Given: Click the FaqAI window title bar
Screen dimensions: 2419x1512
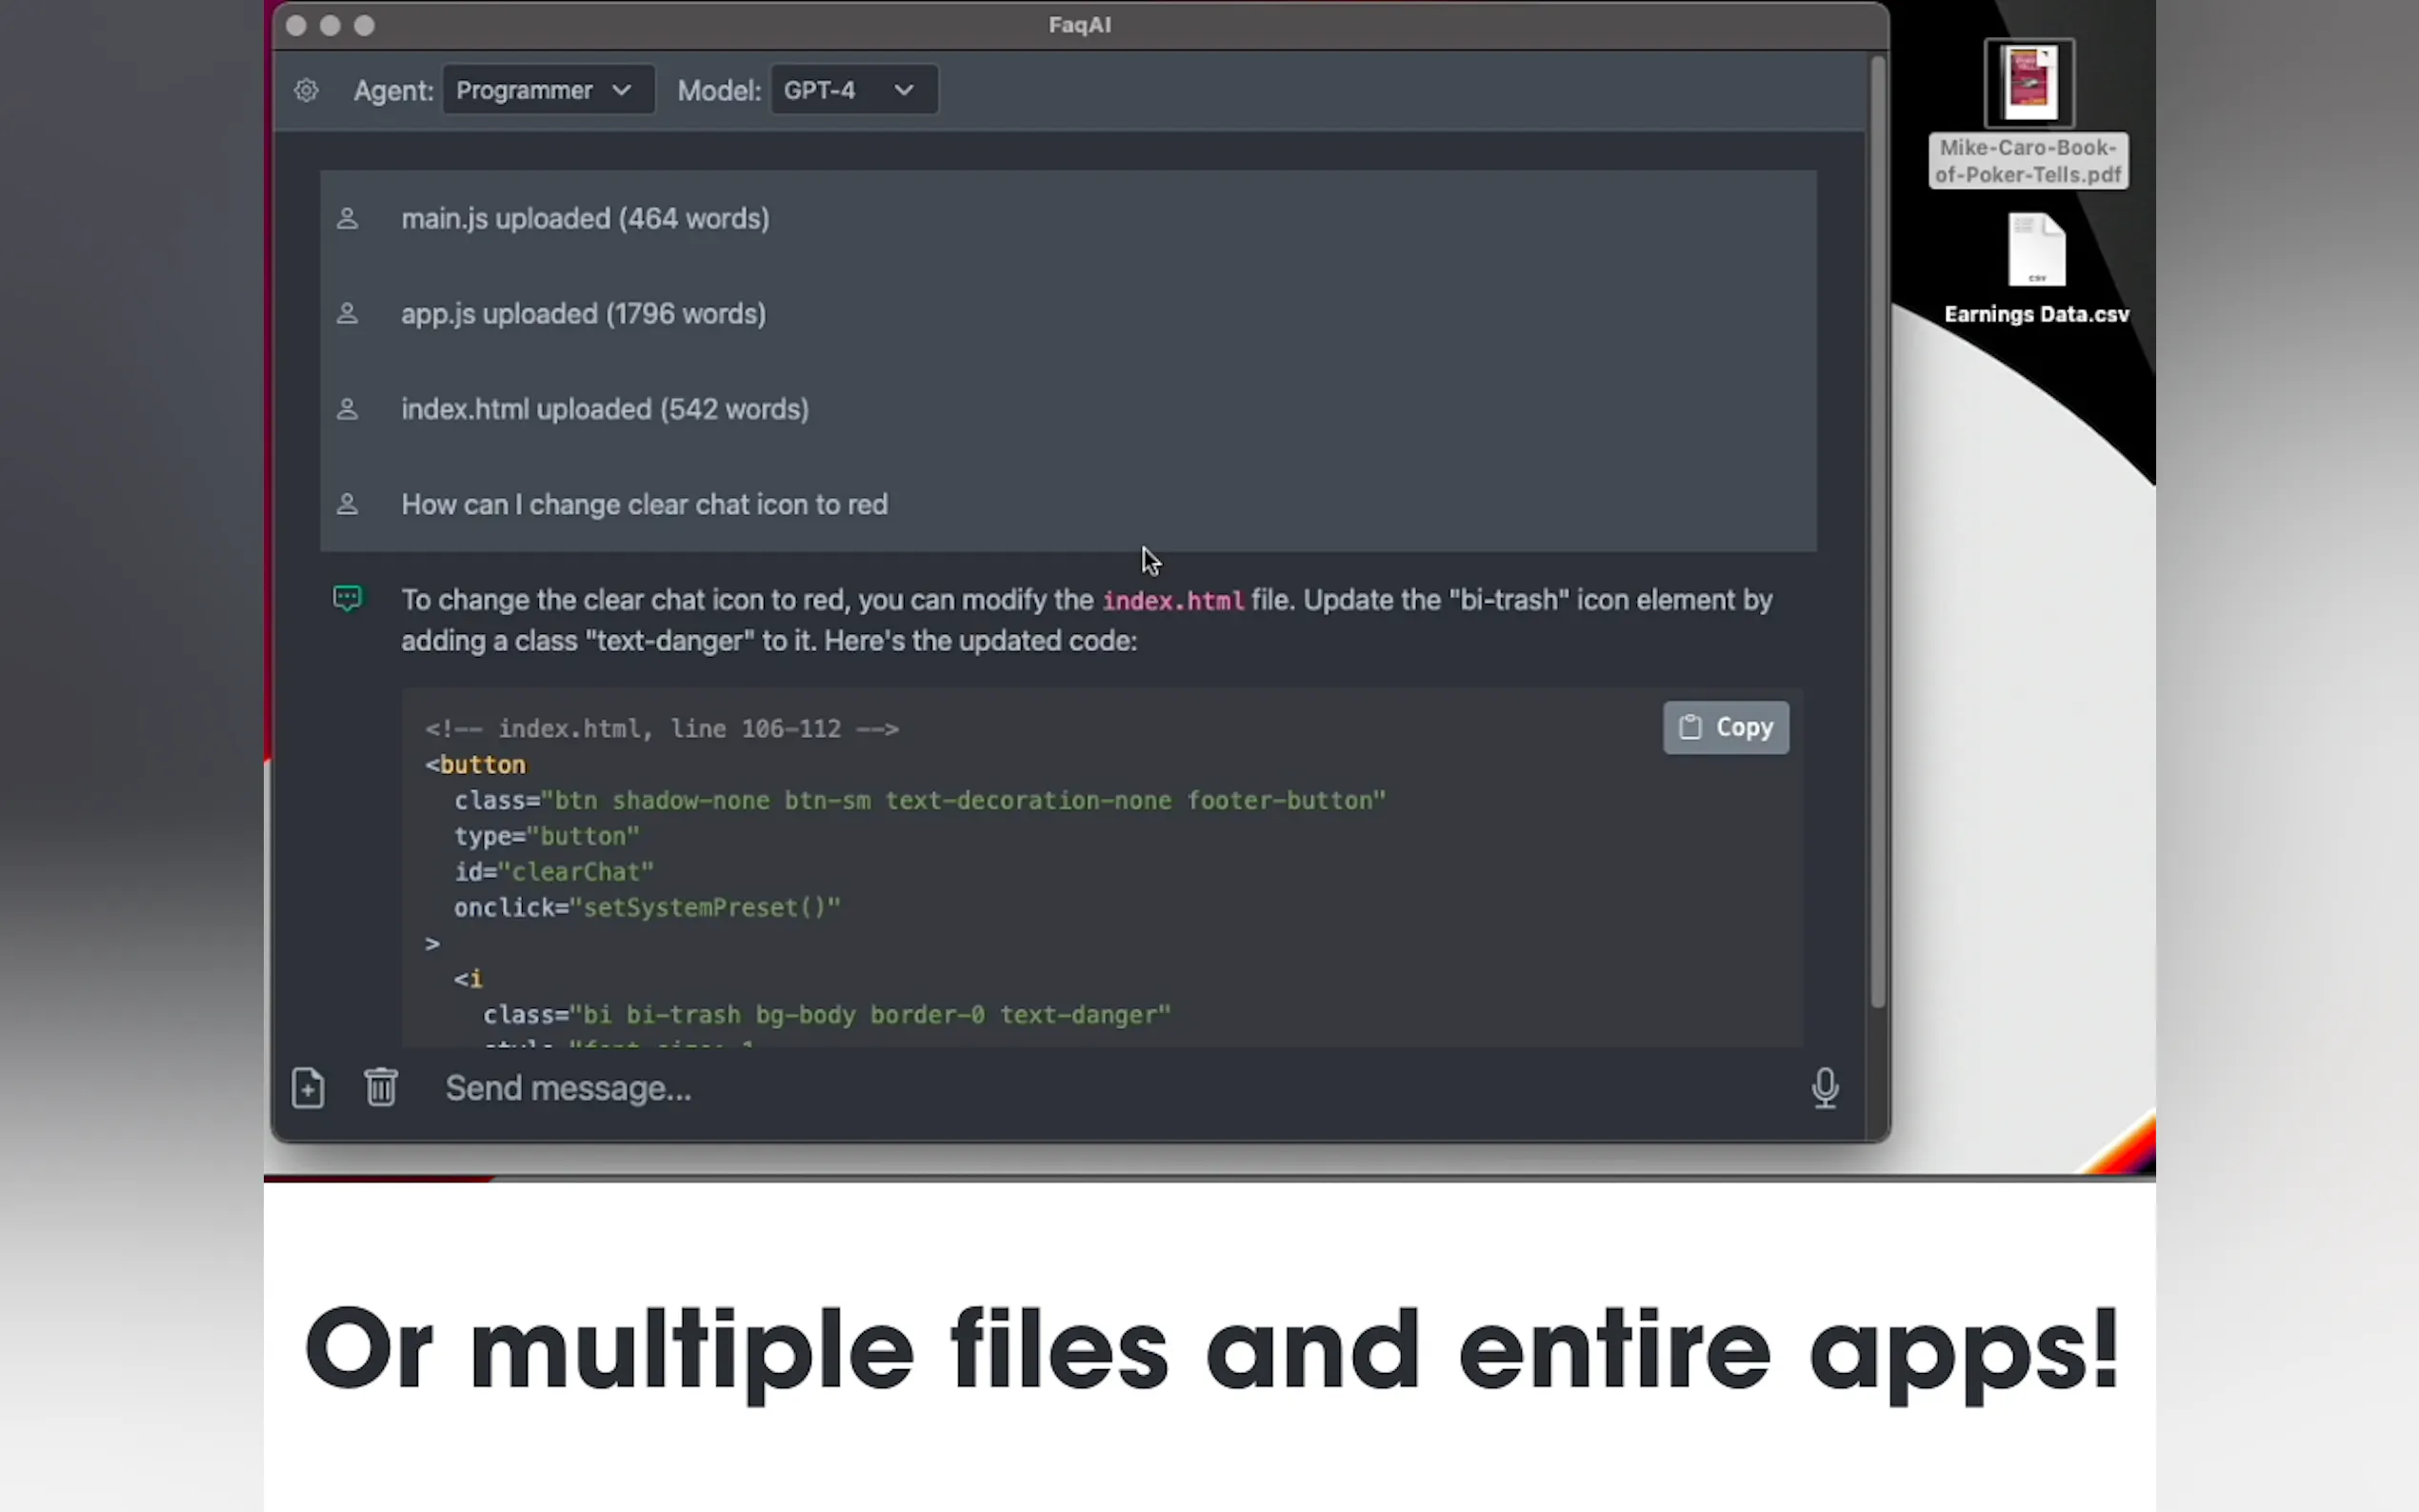Looking at the screenshot, I should [1079, 25].
